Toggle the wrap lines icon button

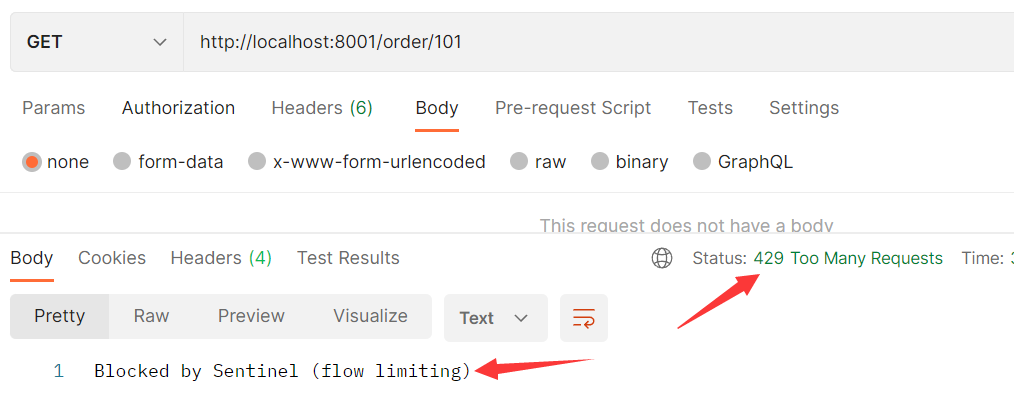coord(583,318)
